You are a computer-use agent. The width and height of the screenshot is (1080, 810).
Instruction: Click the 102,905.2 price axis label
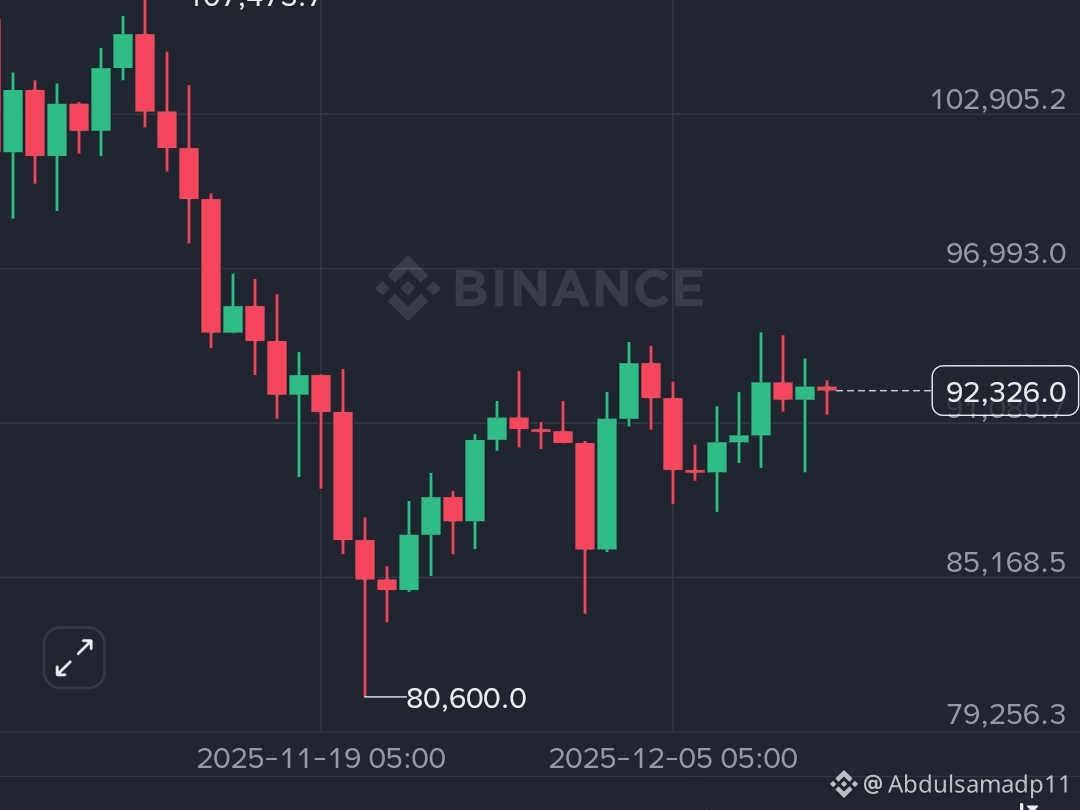pyautogui.click(x=998, y=100)
